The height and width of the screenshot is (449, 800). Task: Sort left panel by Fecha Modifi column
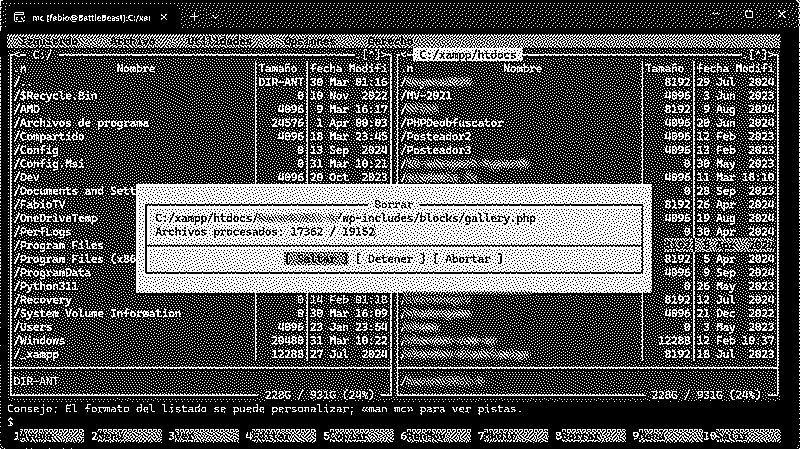(x=348, y=68)
